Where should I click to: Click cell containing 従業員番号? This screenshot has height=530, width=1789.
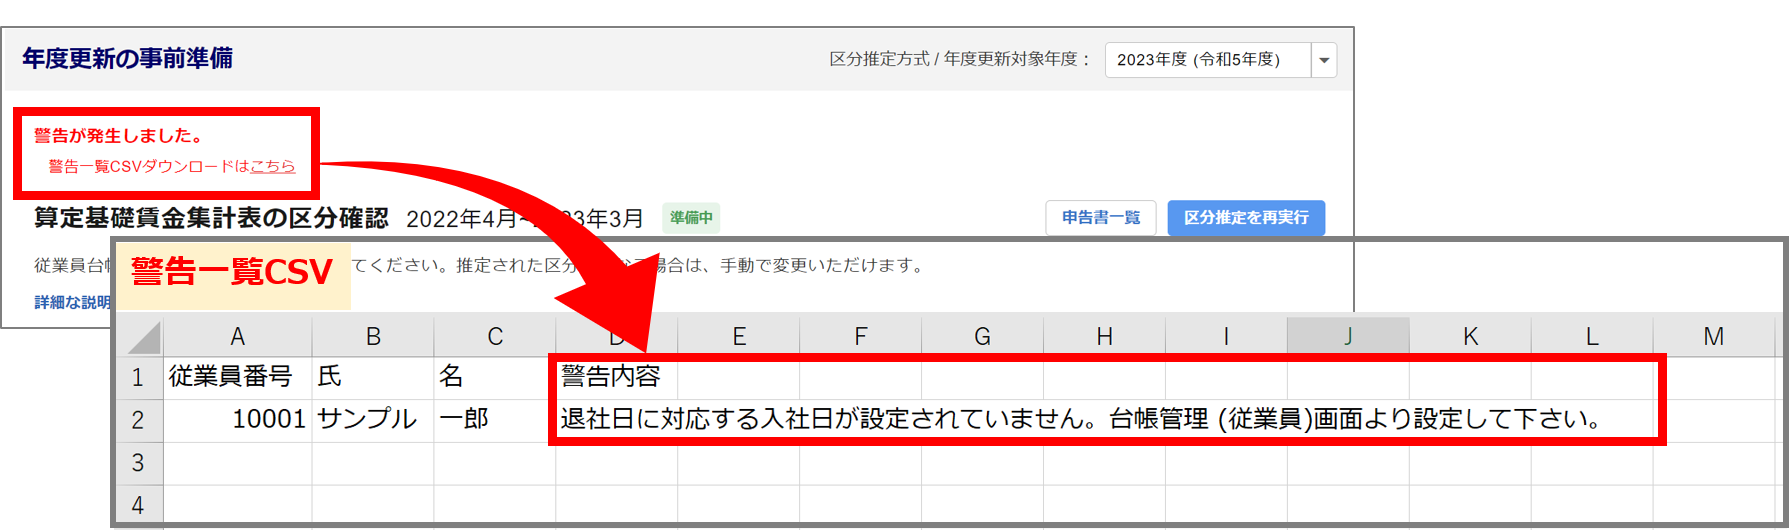coord(237,377)
